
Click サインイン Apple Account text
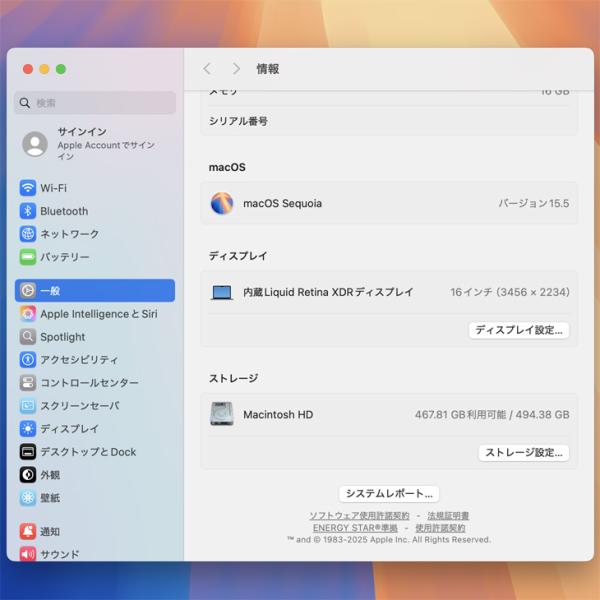(106, 143)
